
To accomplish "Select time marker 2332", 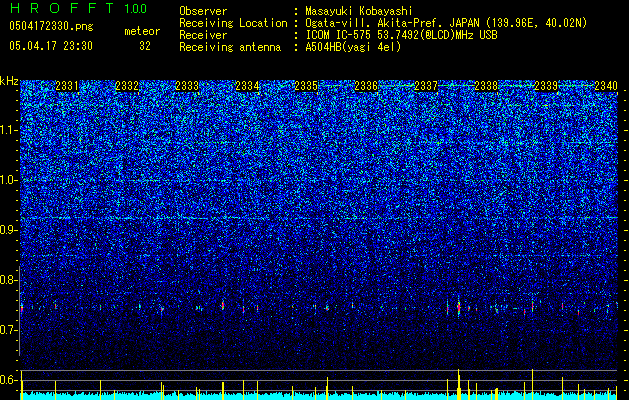I will (127, 86).
